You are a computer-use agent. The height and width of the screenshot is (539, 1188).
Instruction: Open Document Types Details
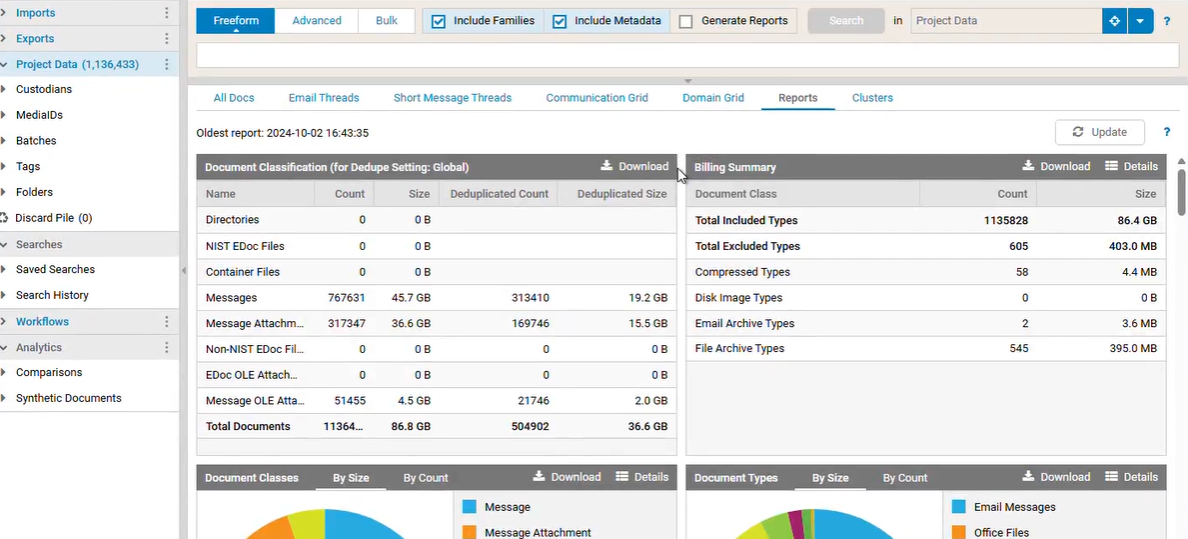tap(1131, 477)
